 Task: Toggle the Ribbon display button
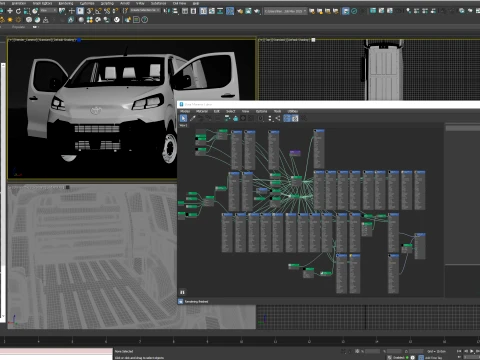tap(203, 11)
